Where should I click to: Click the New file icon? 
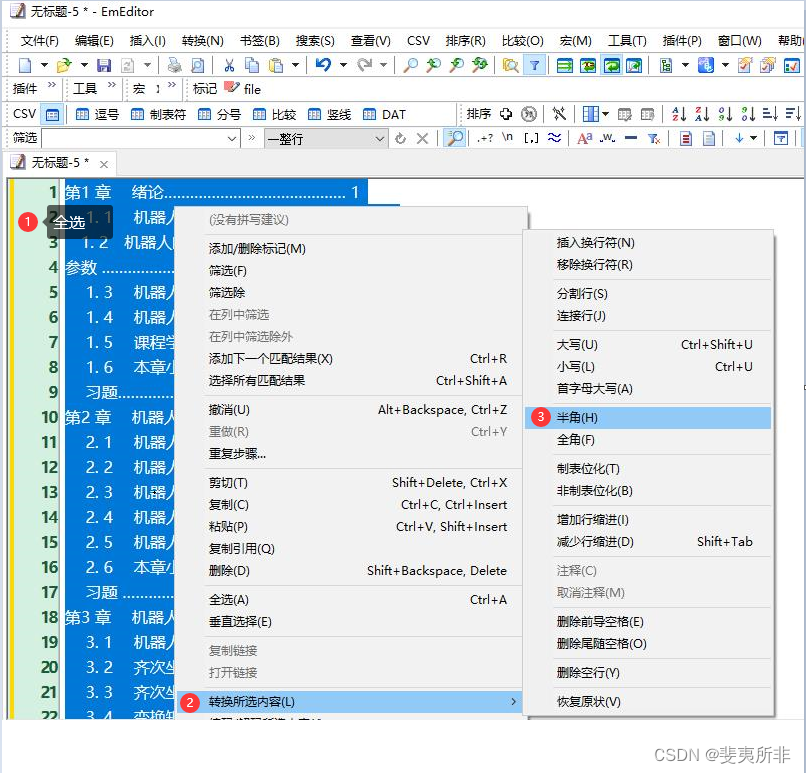tap(25, 65)
